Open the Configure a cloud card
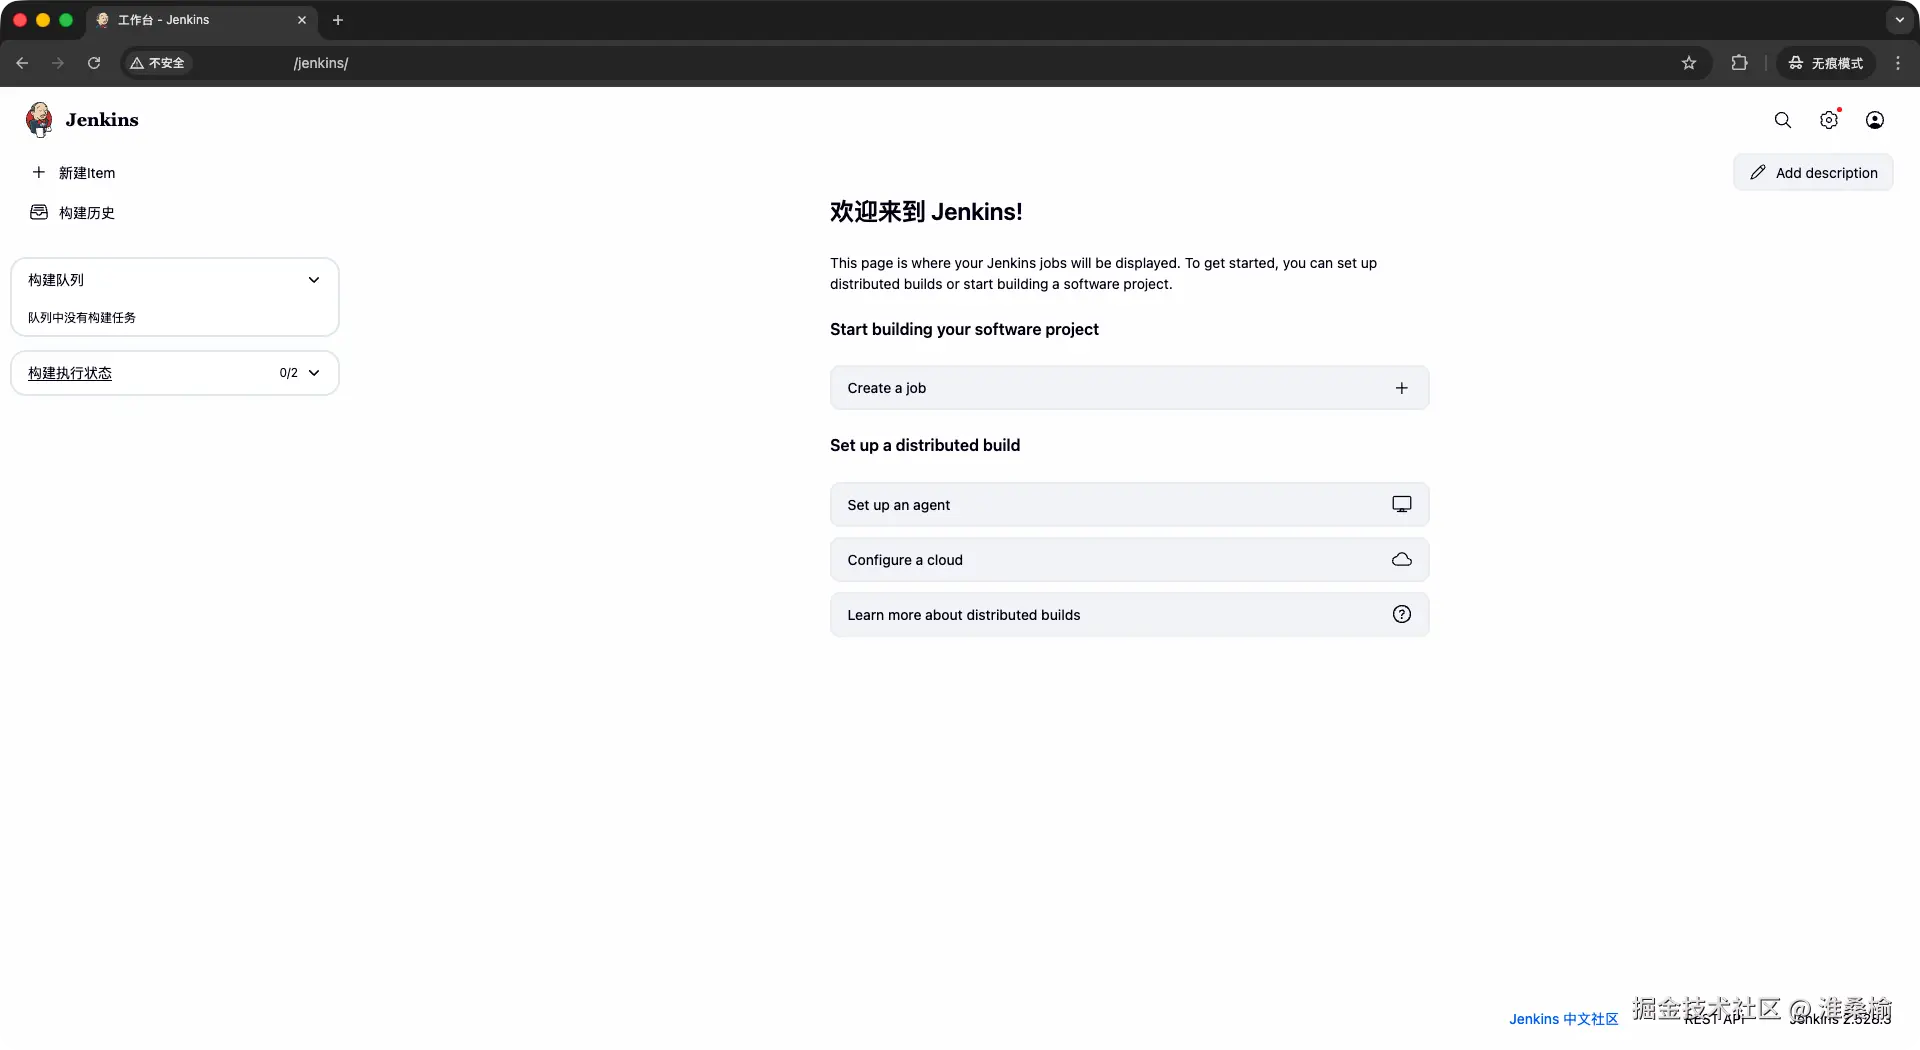Image resolution: width=1920 pixels, height=1050 pixels. tap(1129, 560)
